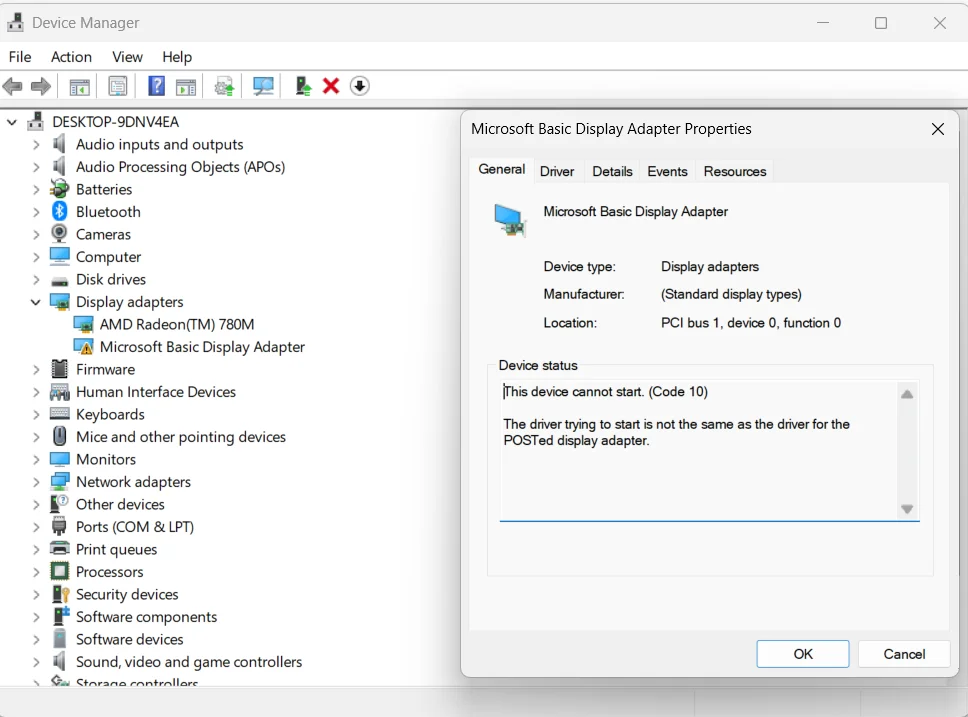Switch to the Events tab
The image size is (968, 717).
point(667,171)
